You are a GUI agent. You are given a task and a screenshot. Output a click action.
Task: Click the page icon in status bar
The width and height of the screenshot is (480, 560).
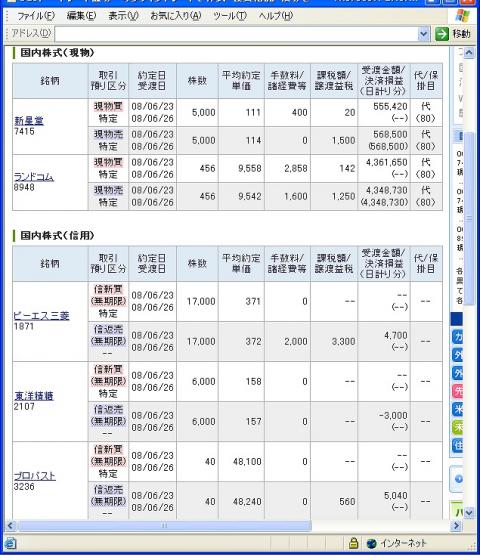click(x=11, y=544)
